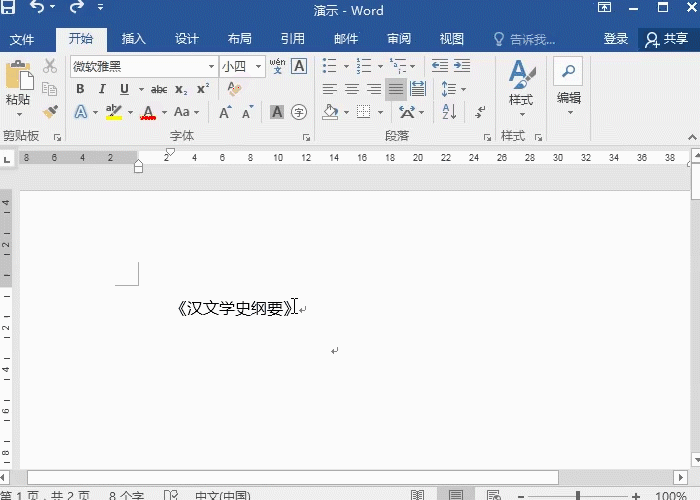This screenshot has width=700, height=500.
Task: Align text left
Action: point(329,89)
